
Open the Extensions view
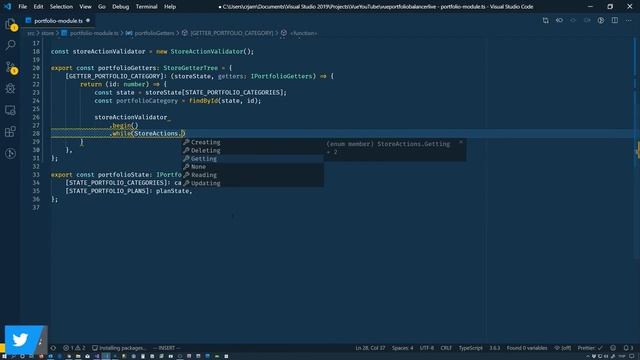pyautogui.click(x=11, y=131)
